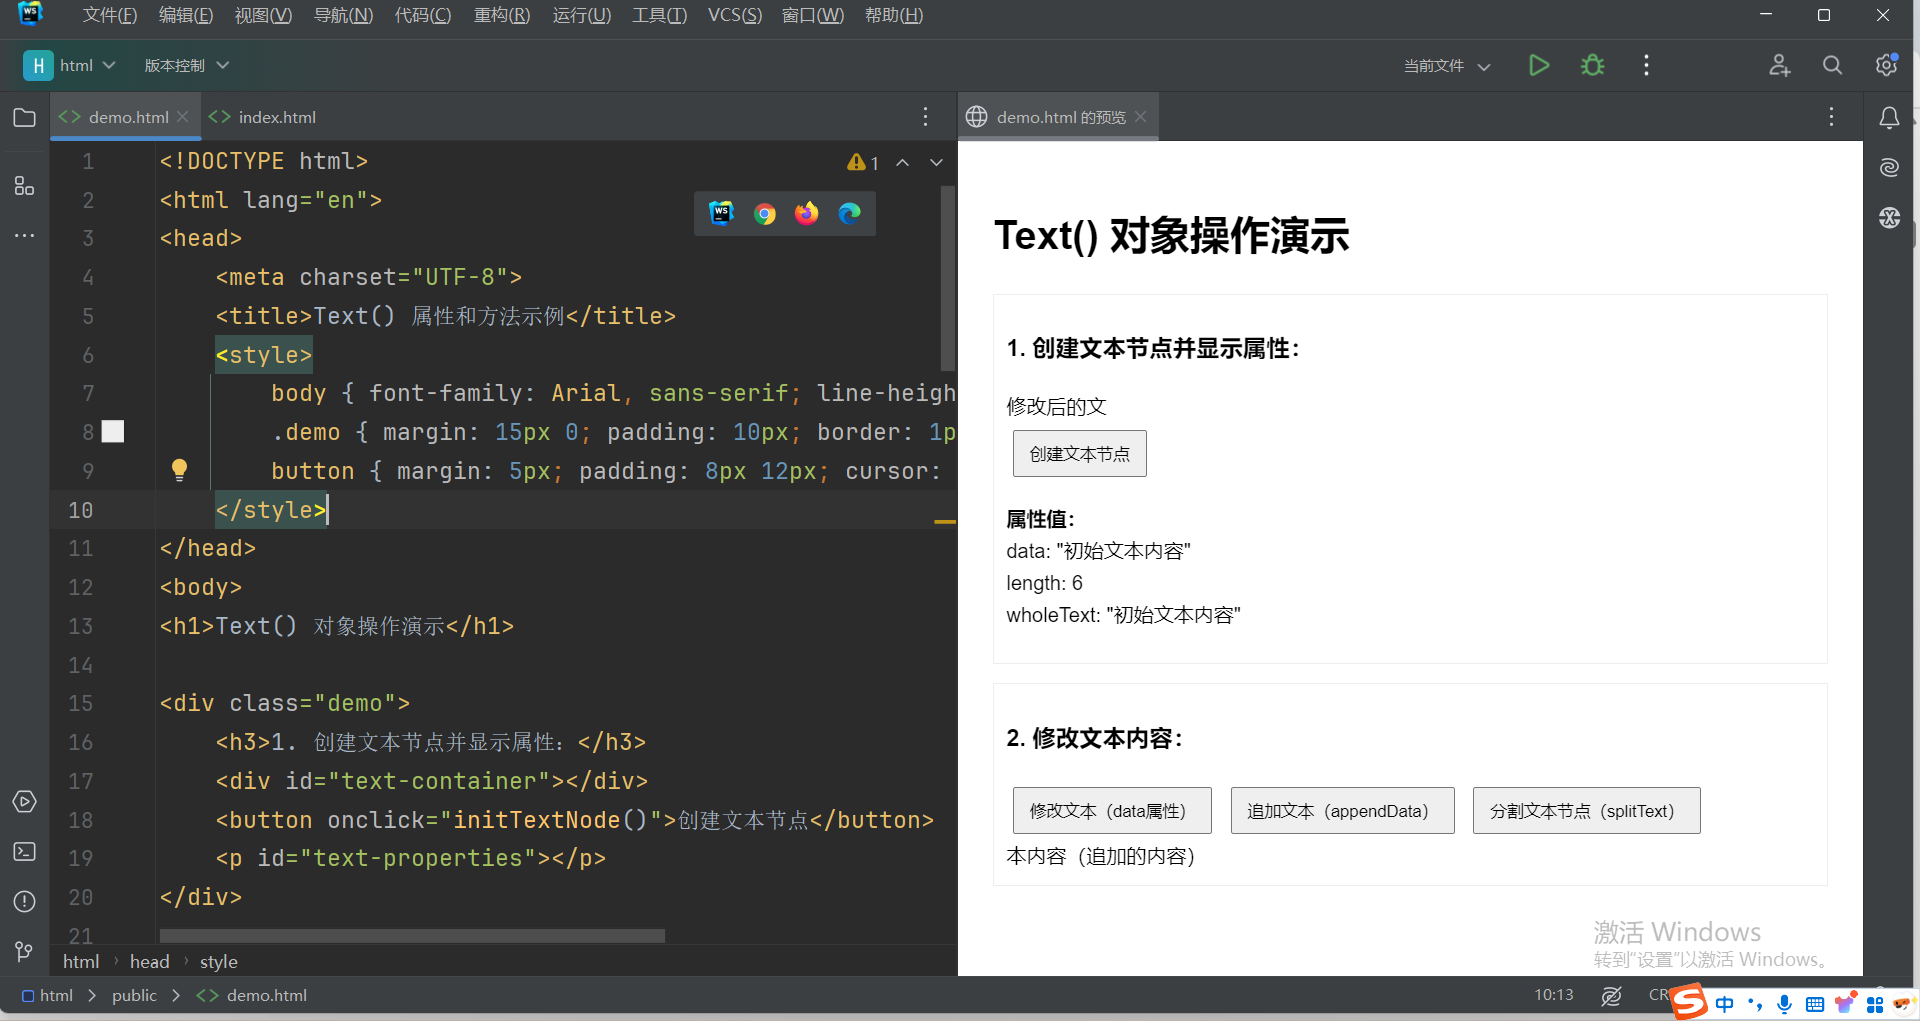Click the intention lightbulb on line 9
The width and height of the screenshot is (1920, 1021).
(180, 470)
